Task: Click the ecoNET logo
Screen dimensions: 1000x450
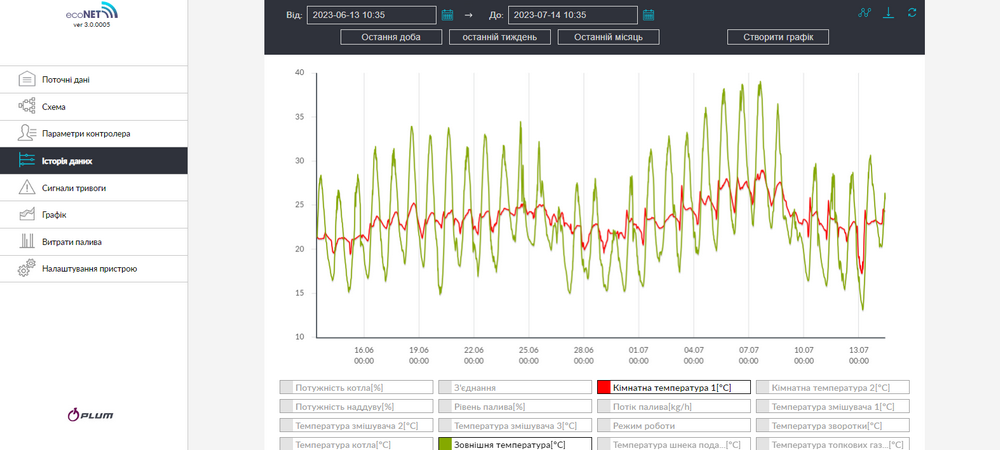Action: (92, 15)
